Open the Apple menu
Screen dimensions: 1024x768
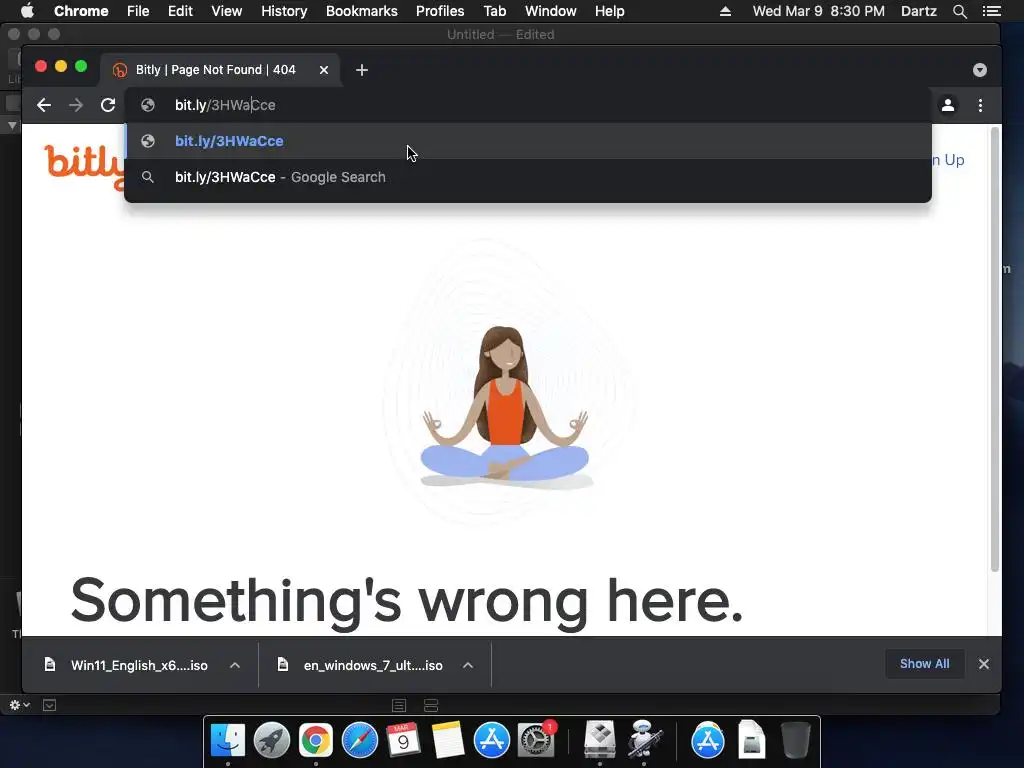(x=27, y=11)
